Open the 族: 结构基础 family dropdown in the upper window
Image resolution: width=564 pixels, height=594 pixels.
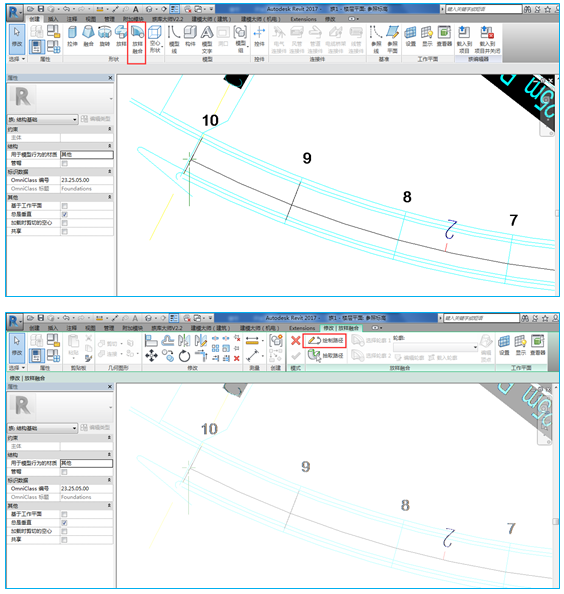click(43, 119)
